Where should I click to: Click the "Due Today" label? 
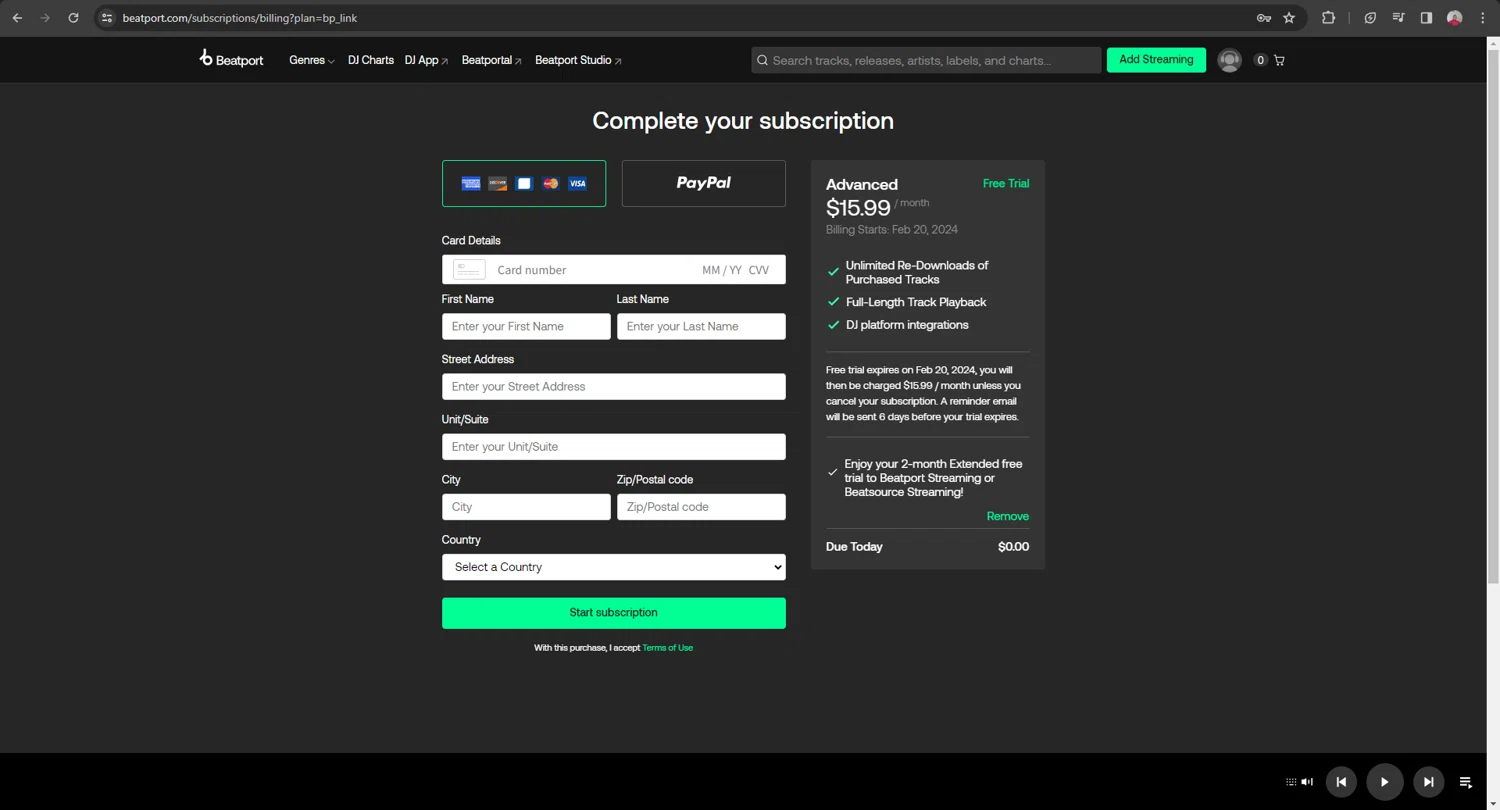[854, 547]
